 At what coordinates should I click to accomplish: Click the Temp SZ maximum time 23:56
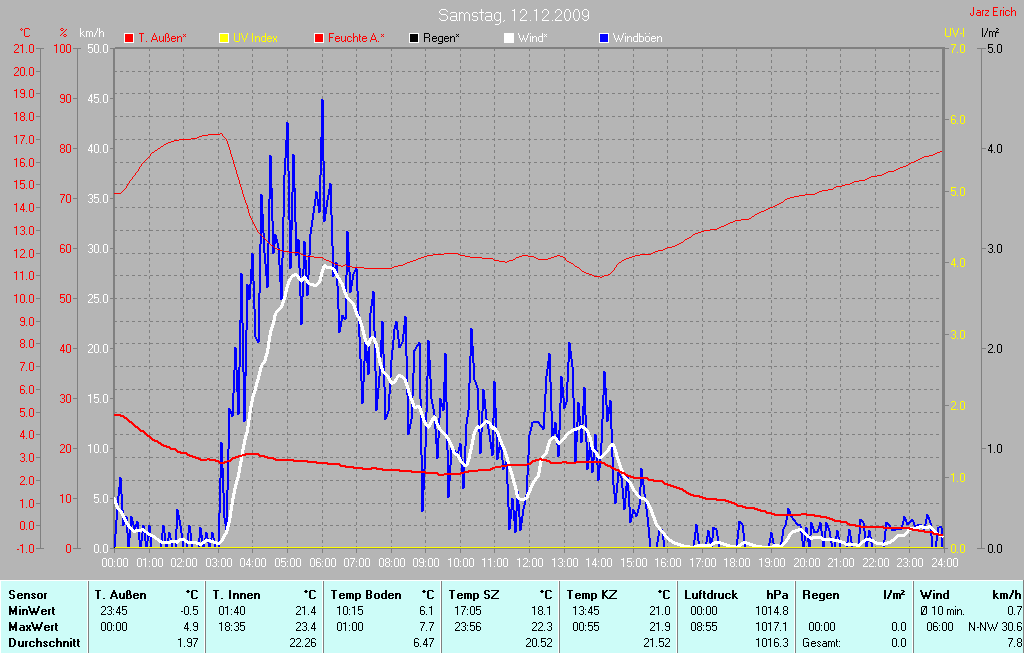coord(468,626)
